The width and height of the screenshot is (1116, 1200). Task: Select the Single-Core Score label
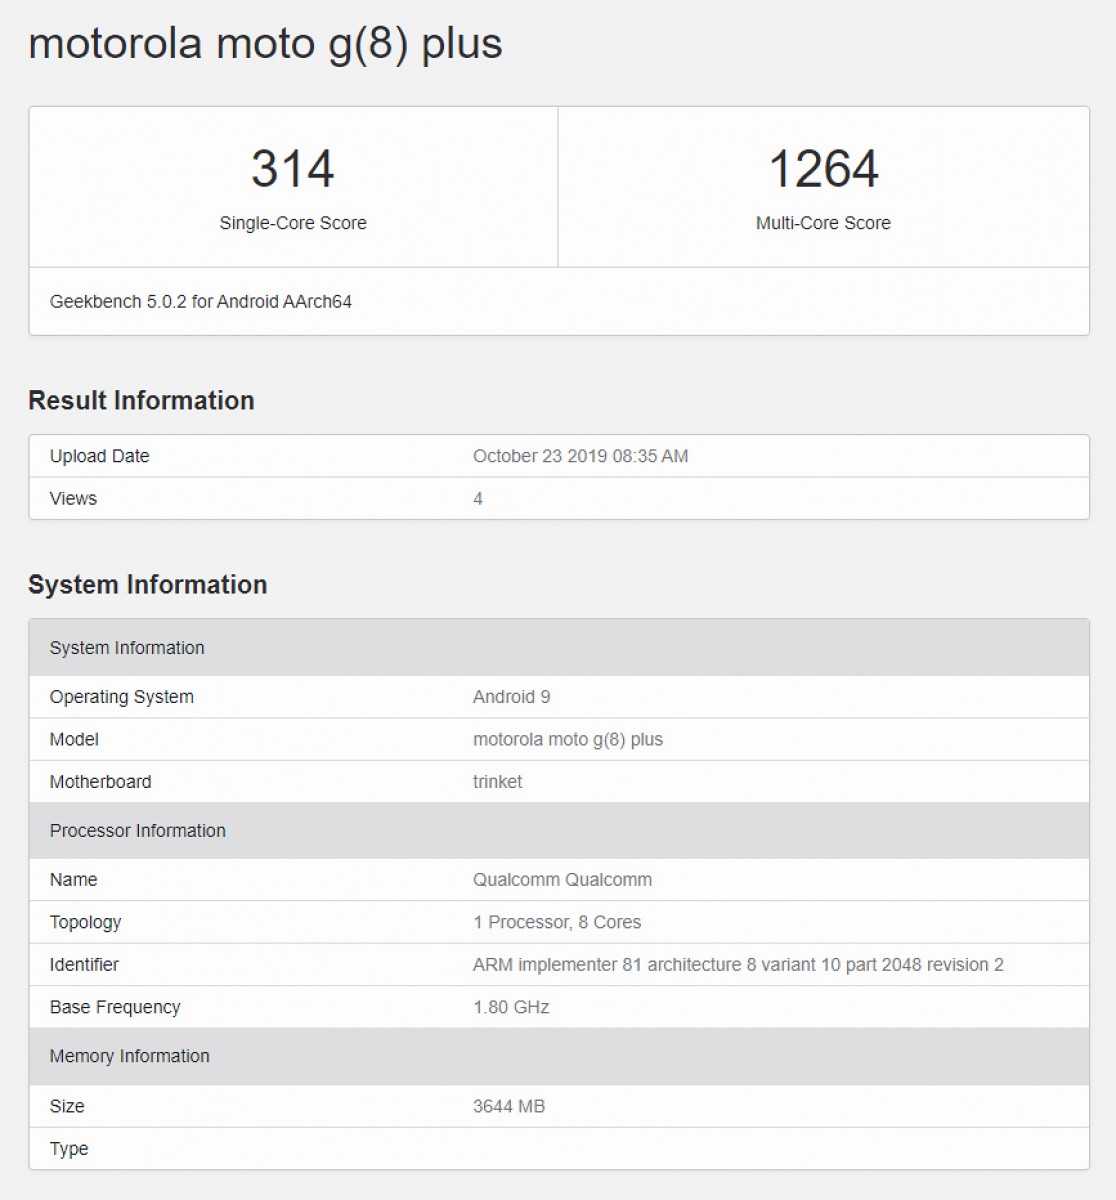pyautogui.click(x=293, y=223)
